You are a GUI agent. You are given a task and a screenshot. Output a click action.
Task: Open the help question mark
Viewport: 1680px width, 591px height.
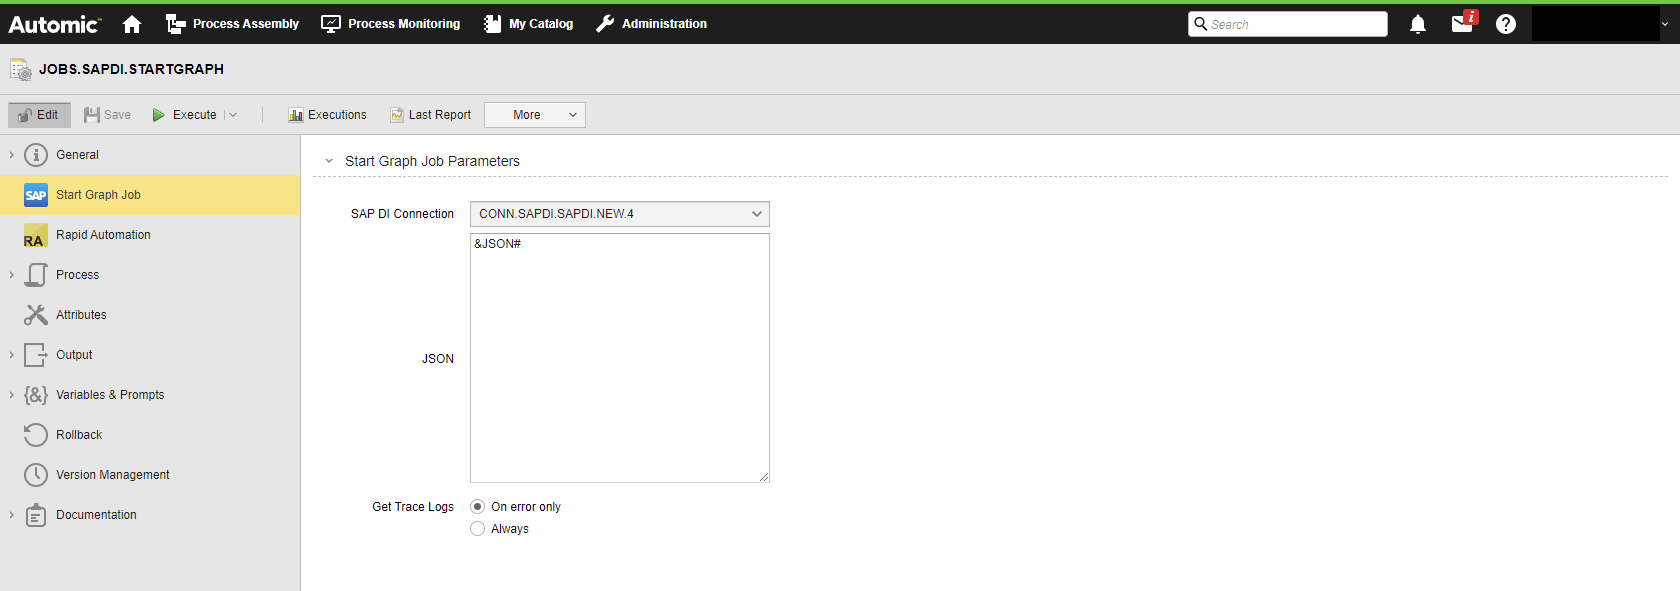[1506, 24]
